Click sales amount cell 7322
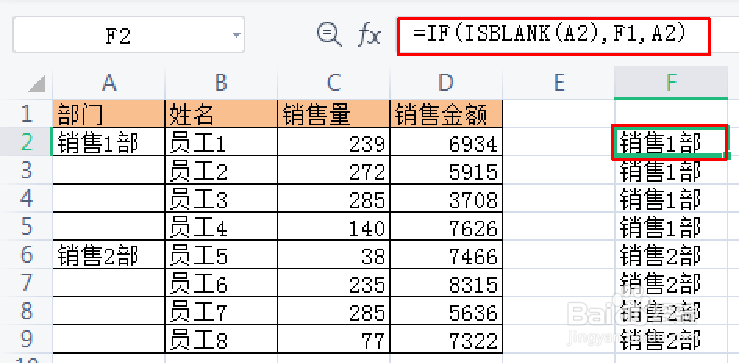The image size is (740, 363). (446, 339)
